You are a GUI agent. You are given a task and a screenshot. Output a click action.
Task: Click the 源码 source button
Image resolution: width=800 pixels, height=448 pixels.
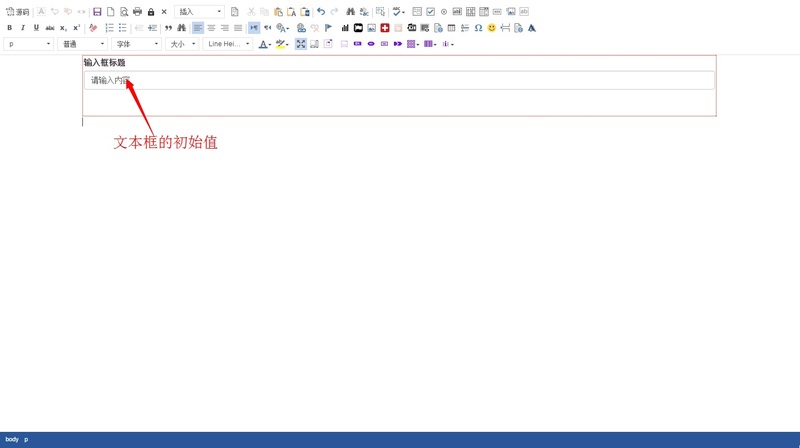(17, 12)
